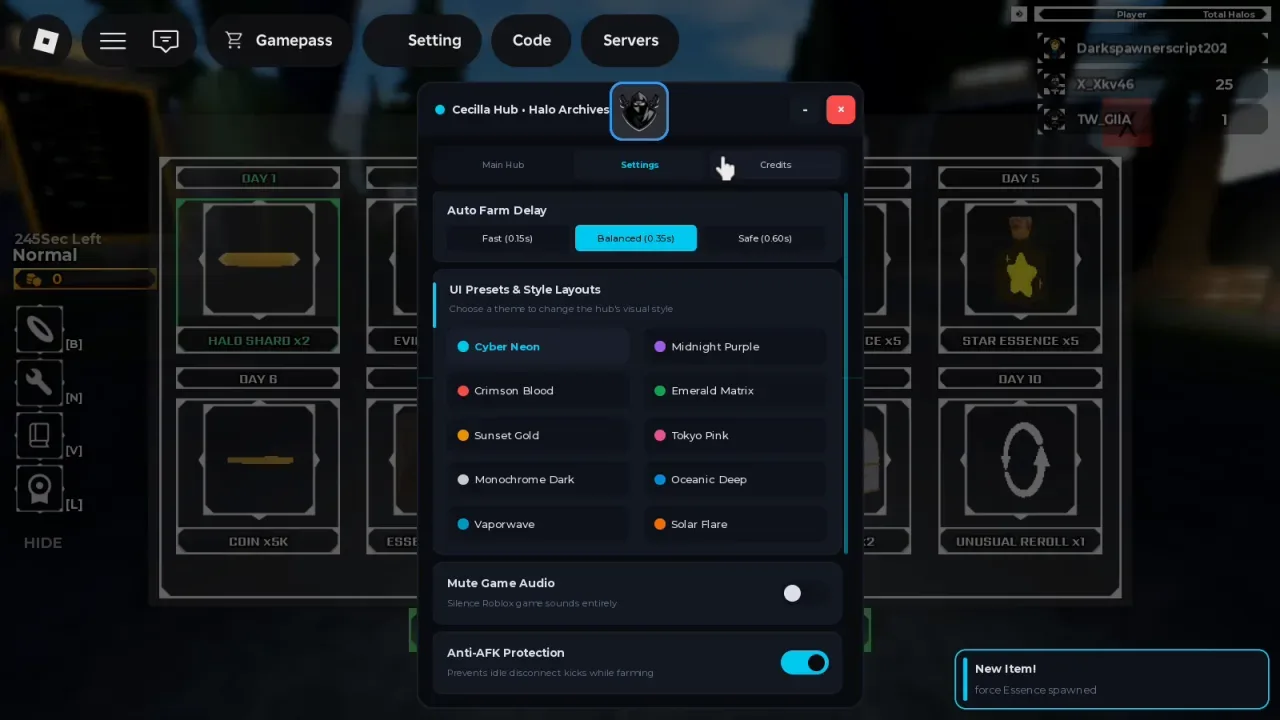Select the Tokyo Pink theme
Image resolution: width=1280 pixels, height=720 pixels.
coord(735,436)
